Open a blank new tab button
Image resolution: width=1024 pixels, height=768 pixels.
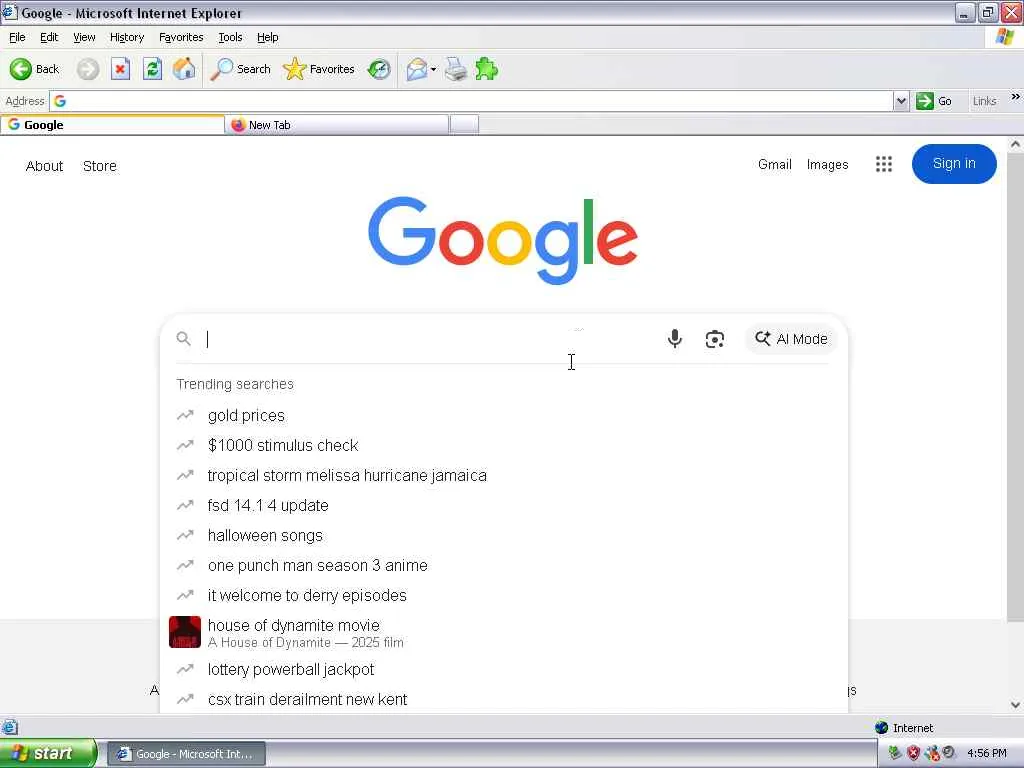(464, 124)
